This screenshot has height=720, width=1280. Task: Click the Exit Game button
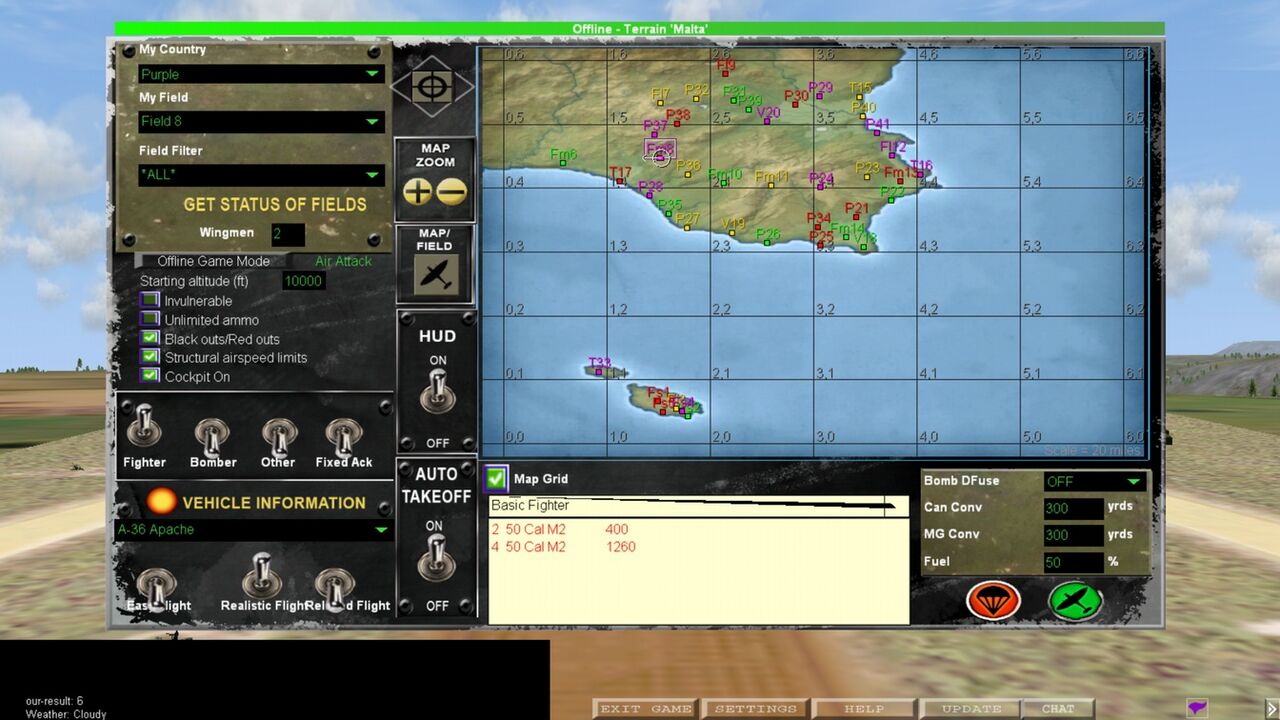click(645, 709)
